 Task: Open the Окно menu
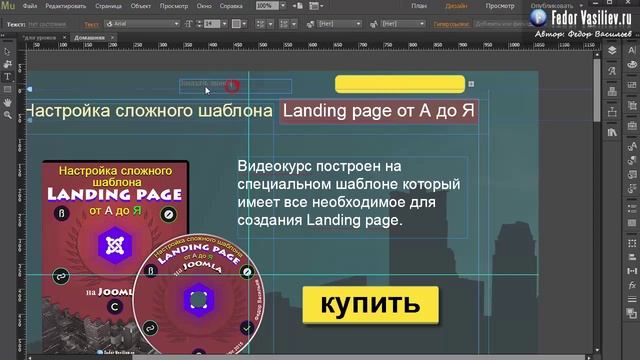coord(204,6)
